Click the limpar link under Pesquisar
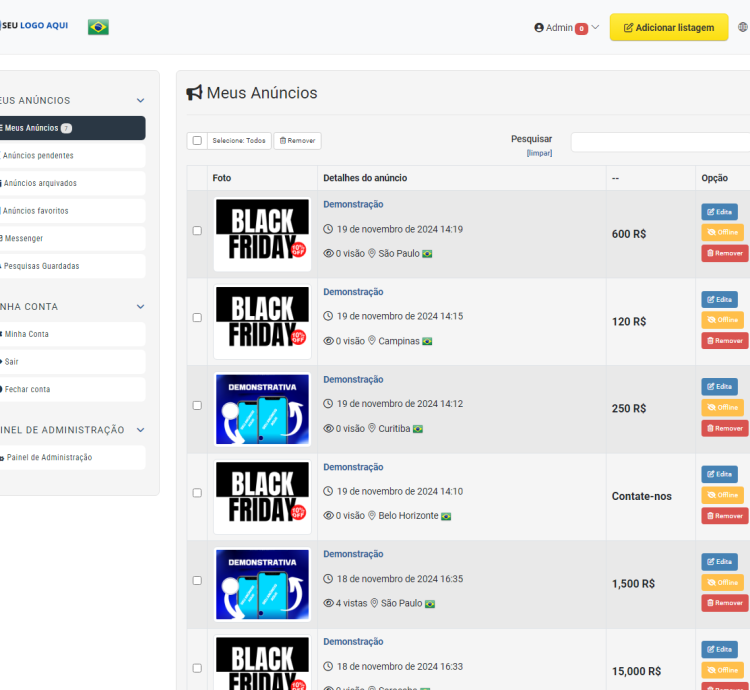This screenshot has width=750, height=690. tap(539, 153)
